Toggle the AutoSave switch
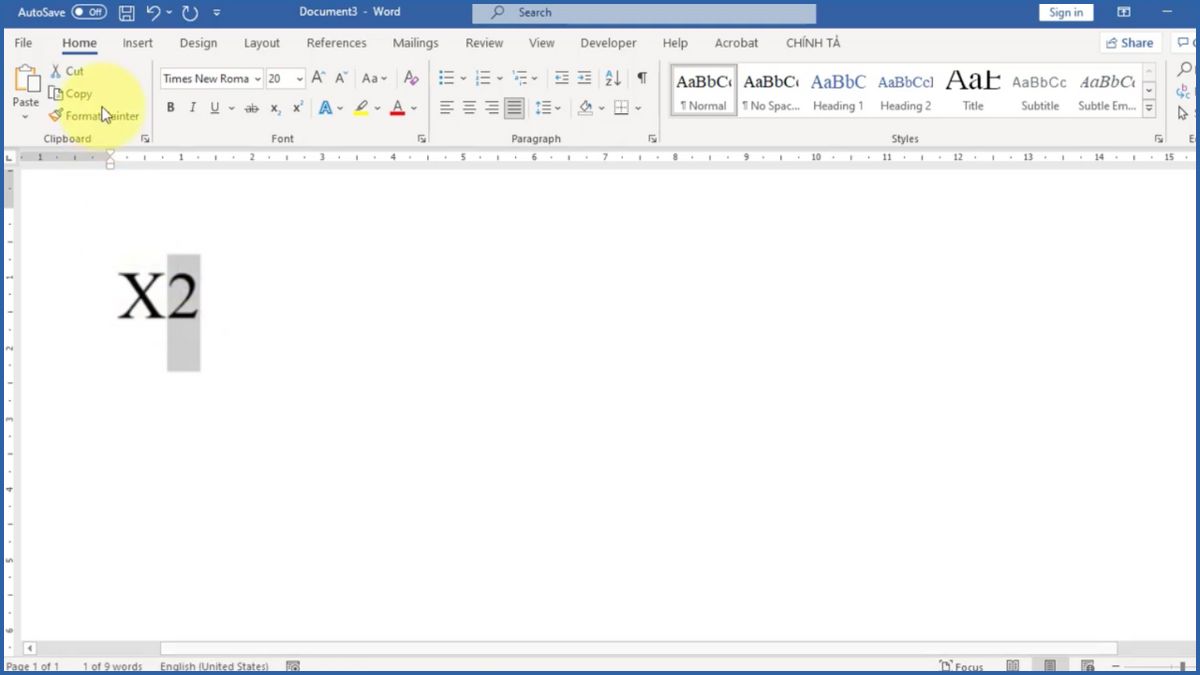The image size is (1200, 675). point(89,12)
